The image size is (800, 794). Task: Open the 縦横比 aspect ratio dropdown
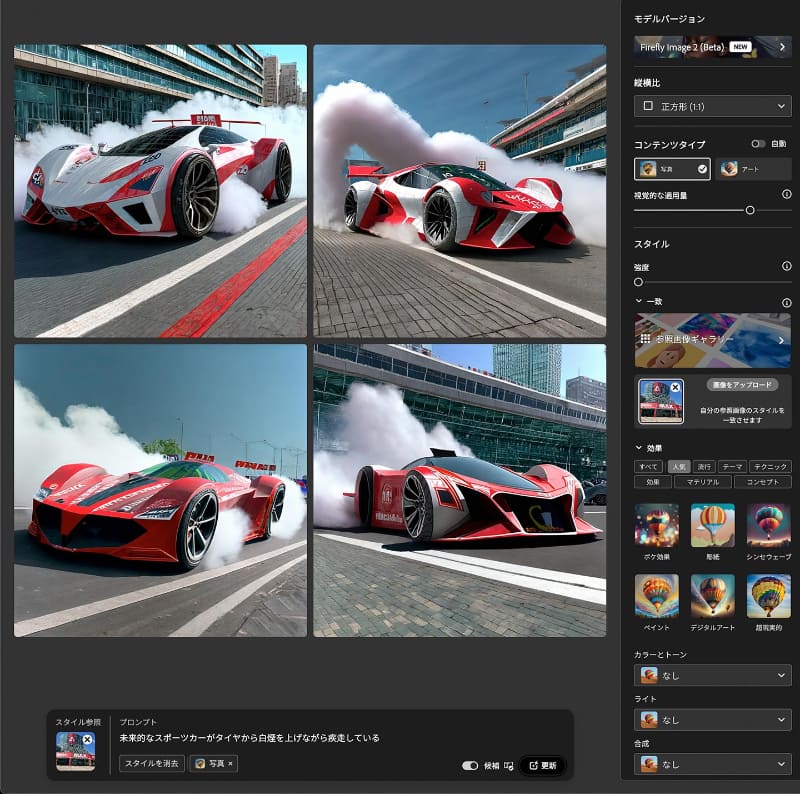point(712,106)
